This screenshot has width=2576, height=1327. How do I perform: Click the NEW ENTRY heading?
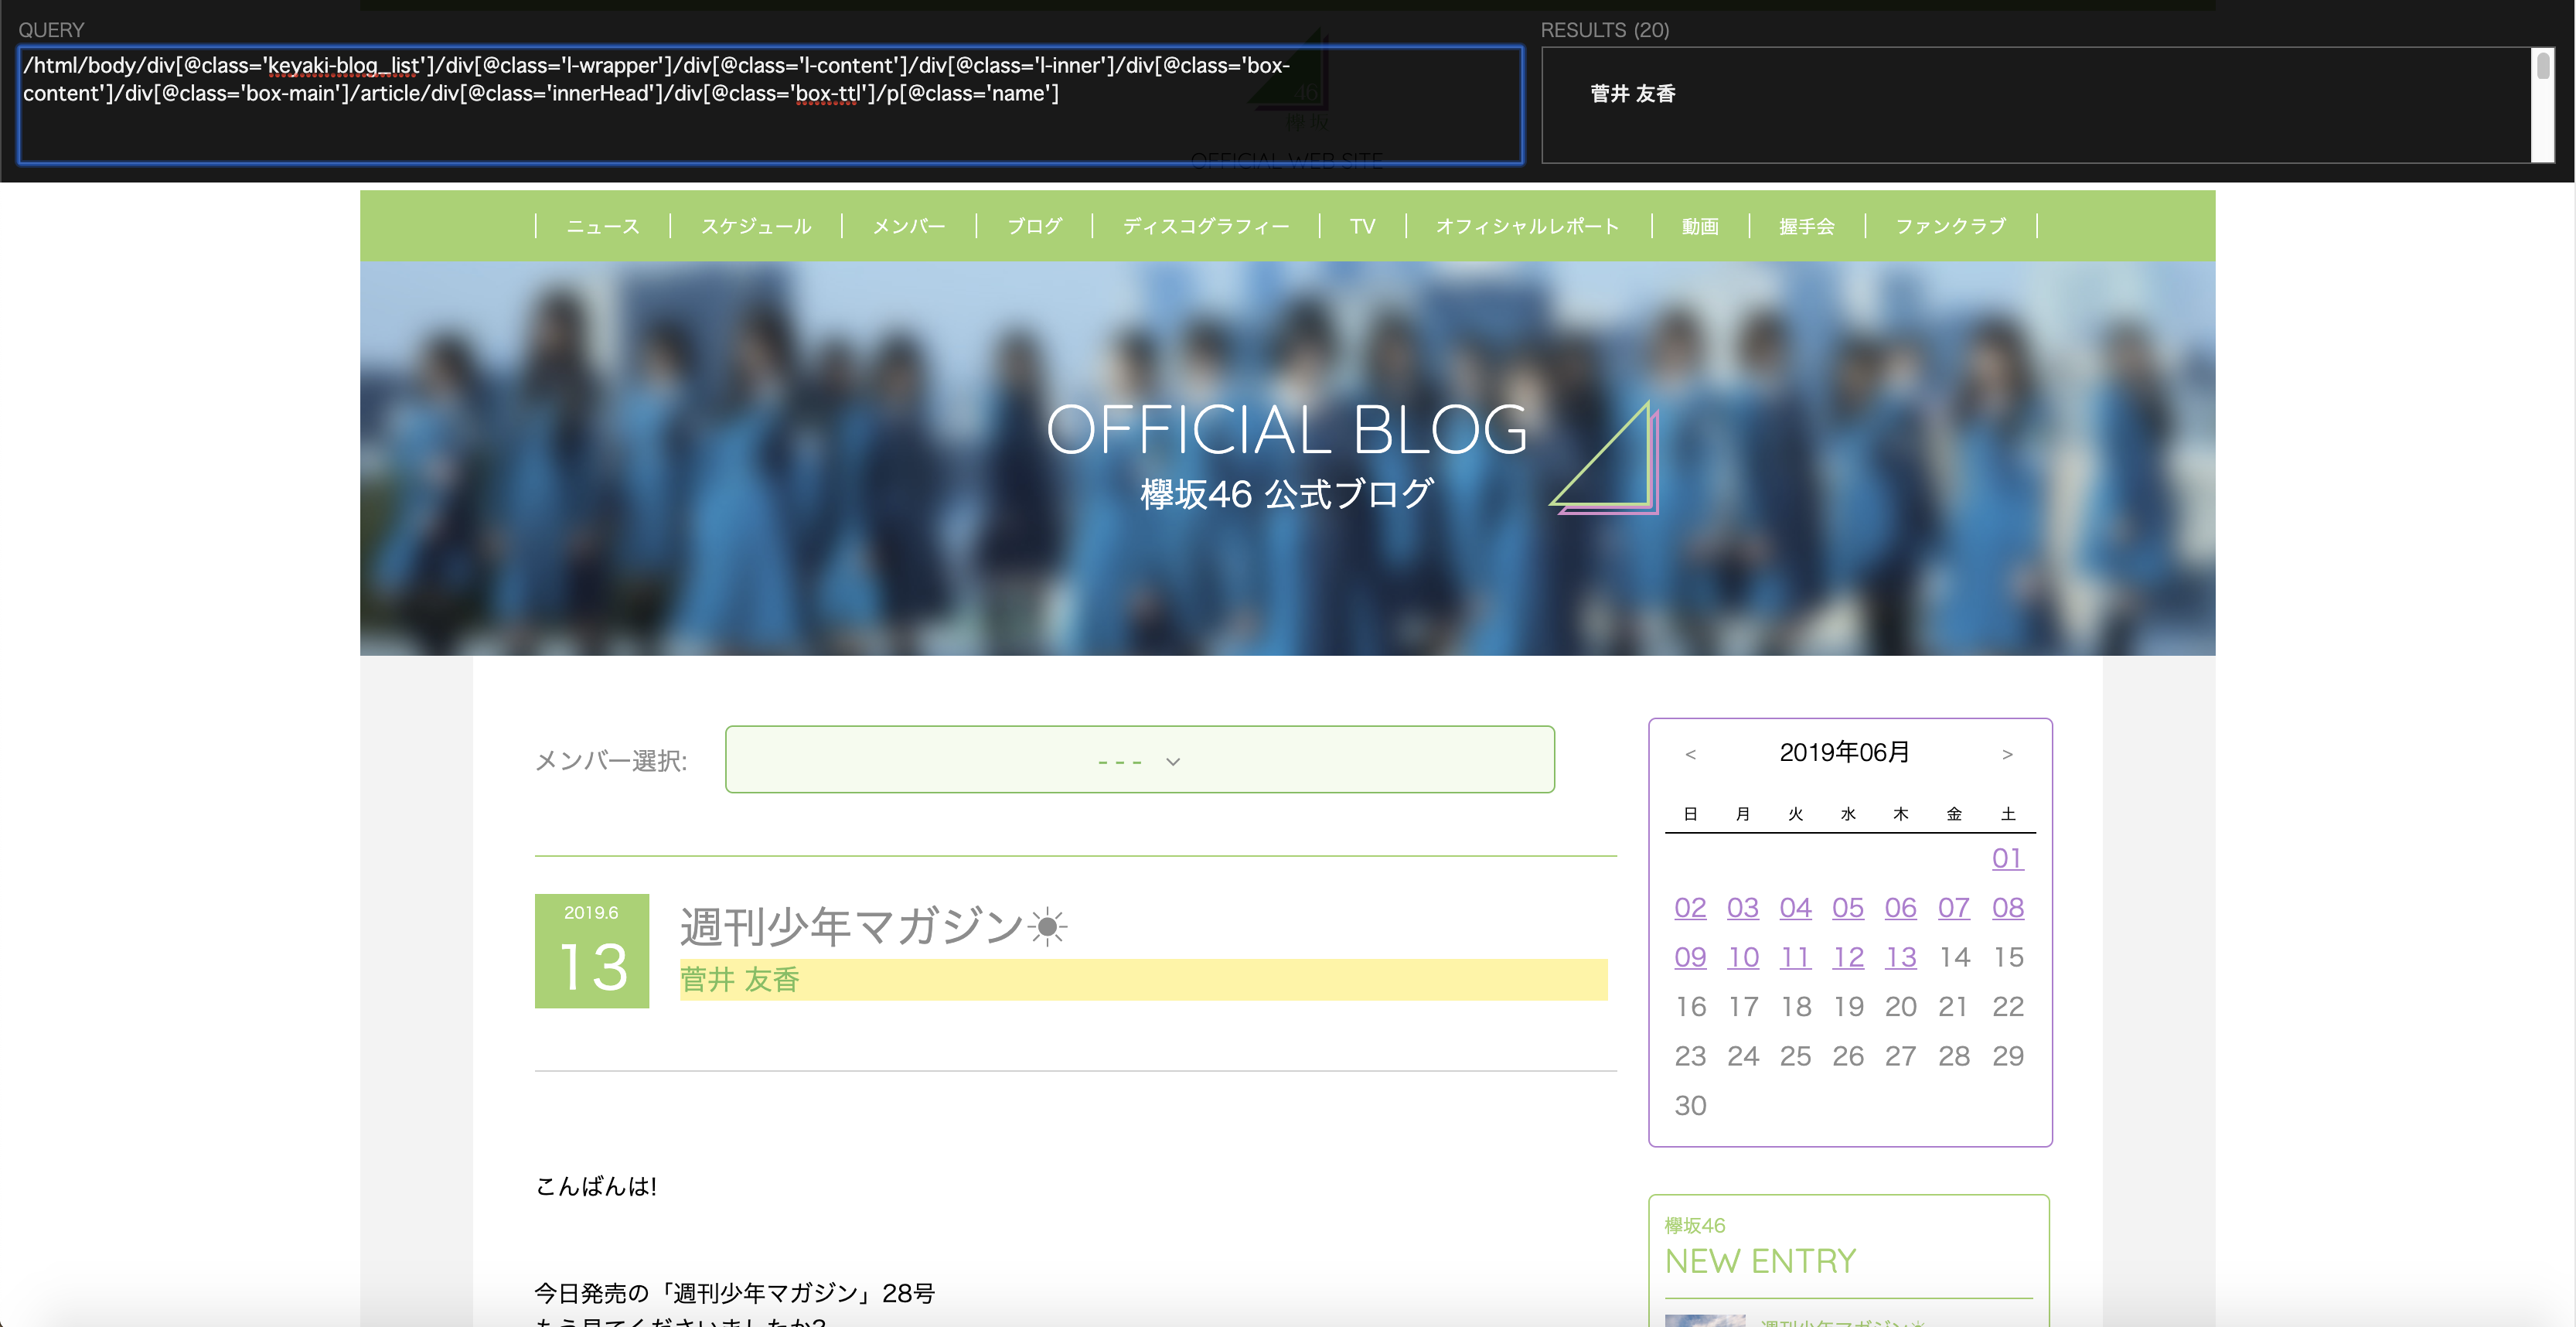click(1760, 1261)
